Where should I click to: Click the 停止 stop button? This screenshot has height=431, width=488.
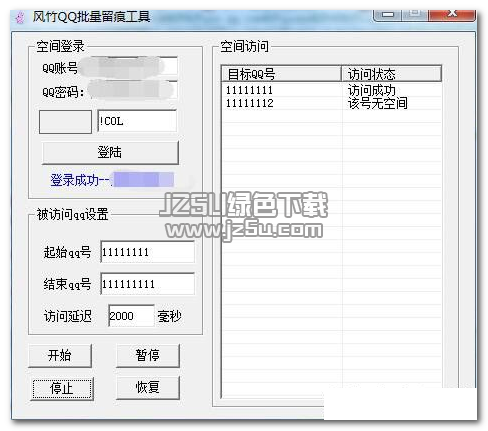(62, 389)
